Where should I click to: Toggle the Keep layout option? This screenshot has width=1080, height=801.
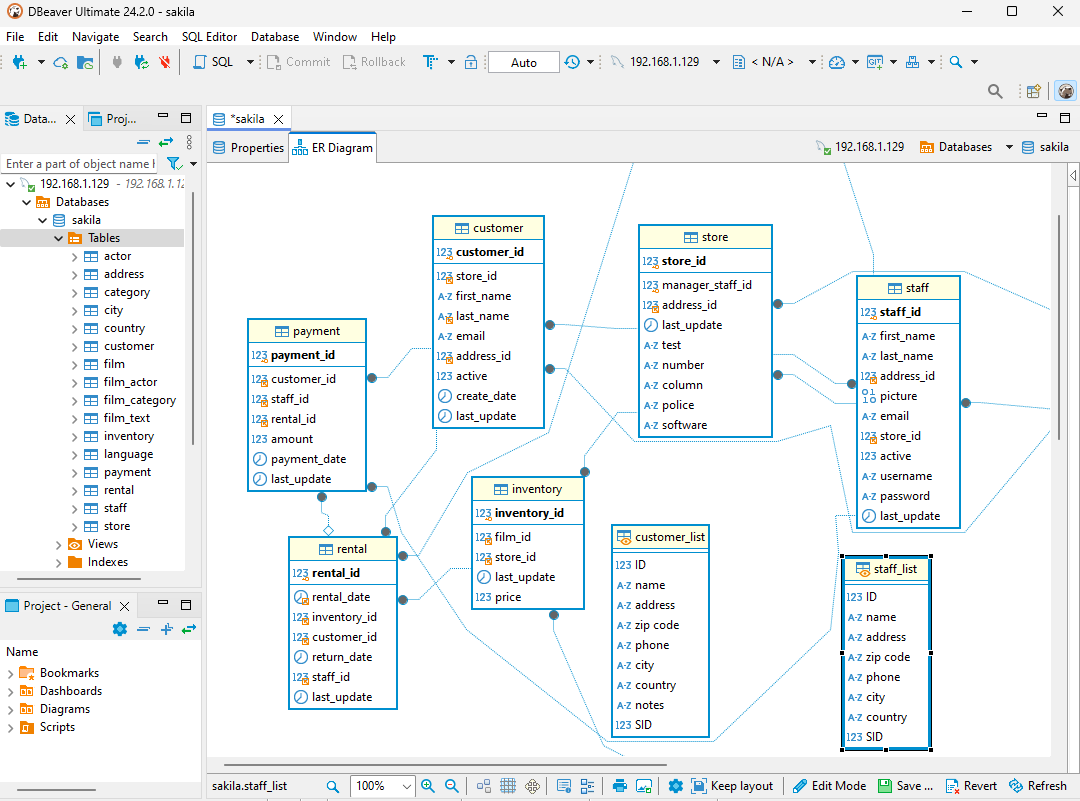(x=733, y=786)
